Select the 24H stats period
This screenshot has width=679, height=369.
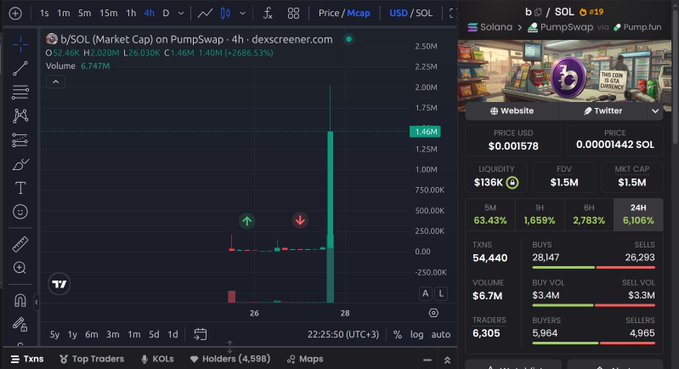pos(638,214)
